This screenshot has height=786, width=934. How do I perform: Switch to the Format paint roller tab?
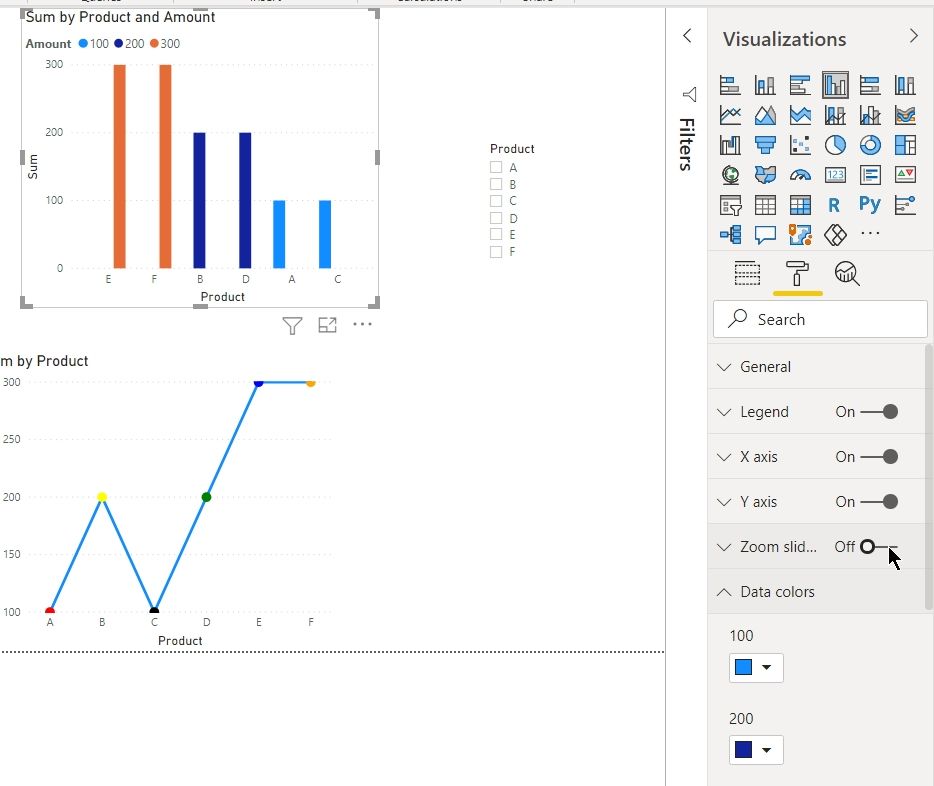797,274
